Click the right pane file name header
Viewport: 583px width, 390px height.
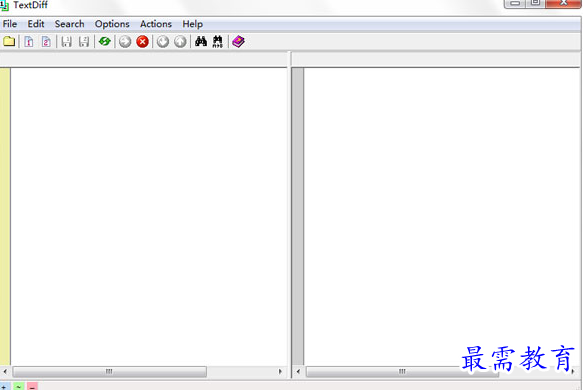436,59
